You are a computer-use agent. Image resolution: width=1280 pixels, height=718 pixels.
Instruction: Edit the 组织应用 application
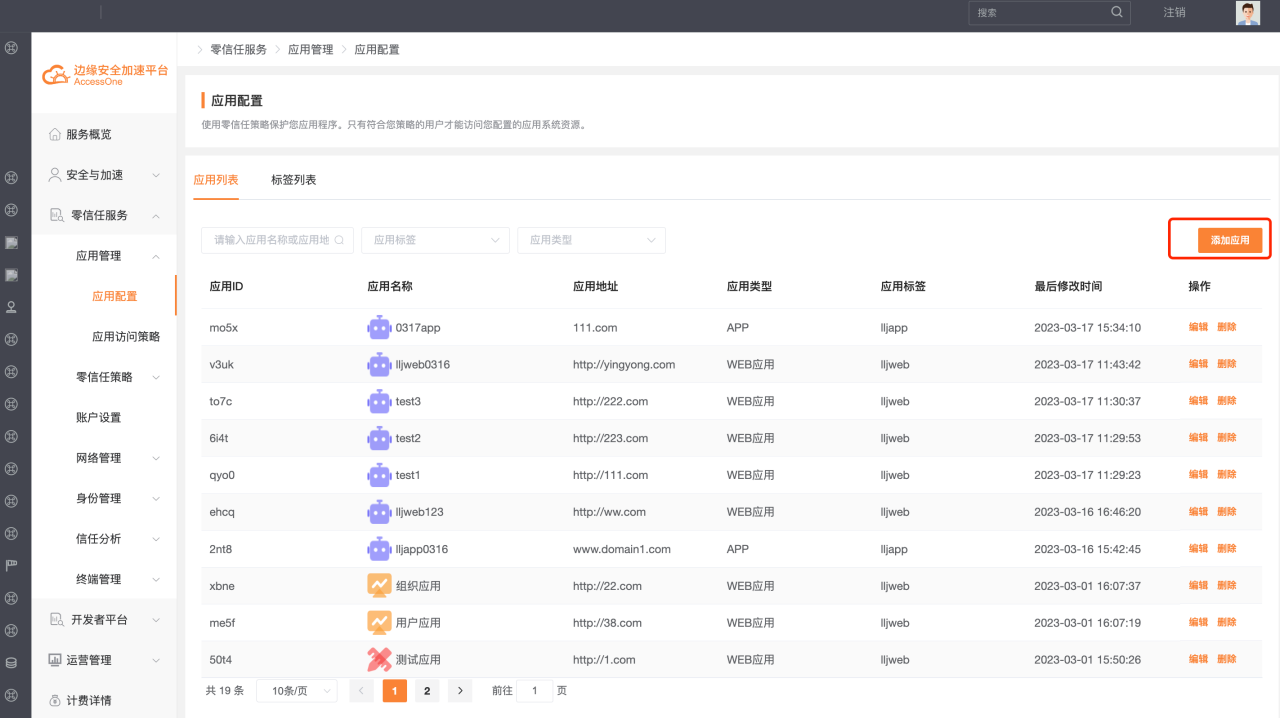pyautogui.click(x=1198, y=586)
